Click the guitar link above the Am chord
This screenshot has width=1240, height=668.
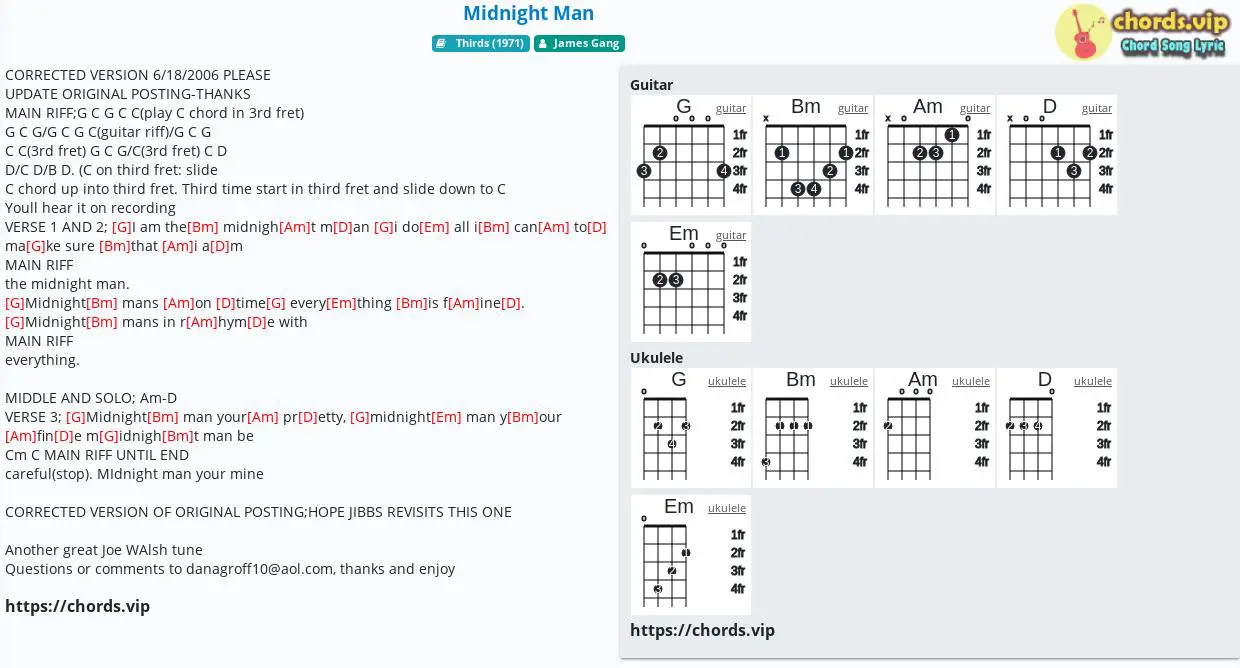click(975, 108)
